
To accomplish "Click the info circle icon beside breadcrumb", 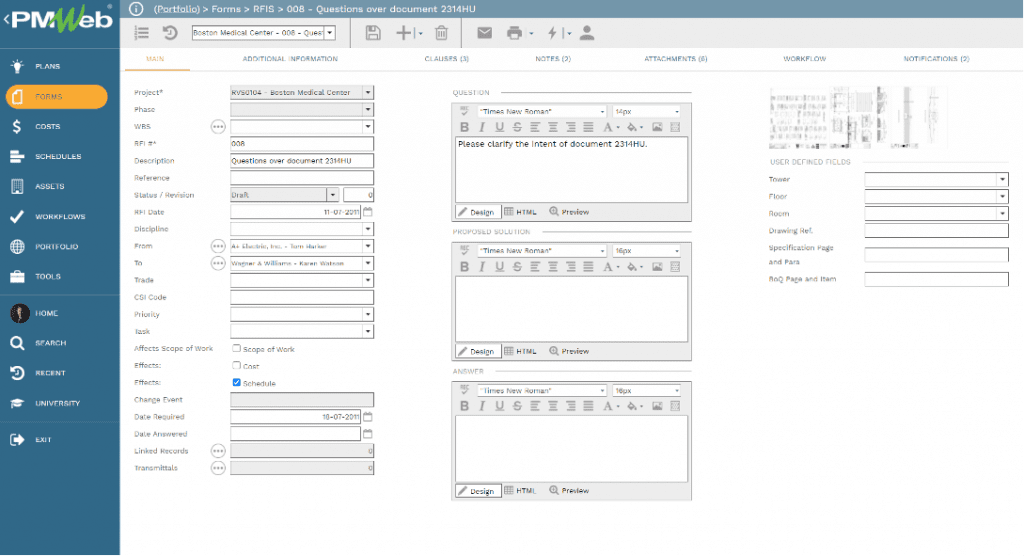I will (x=136, y=9).
